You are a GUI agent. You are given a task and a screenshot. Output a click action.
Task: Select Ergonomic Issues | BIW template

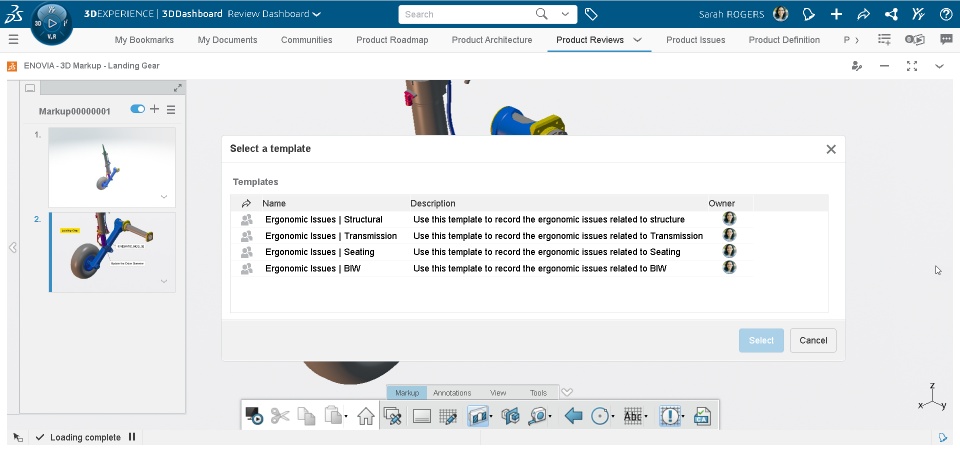tap(492, 268)
